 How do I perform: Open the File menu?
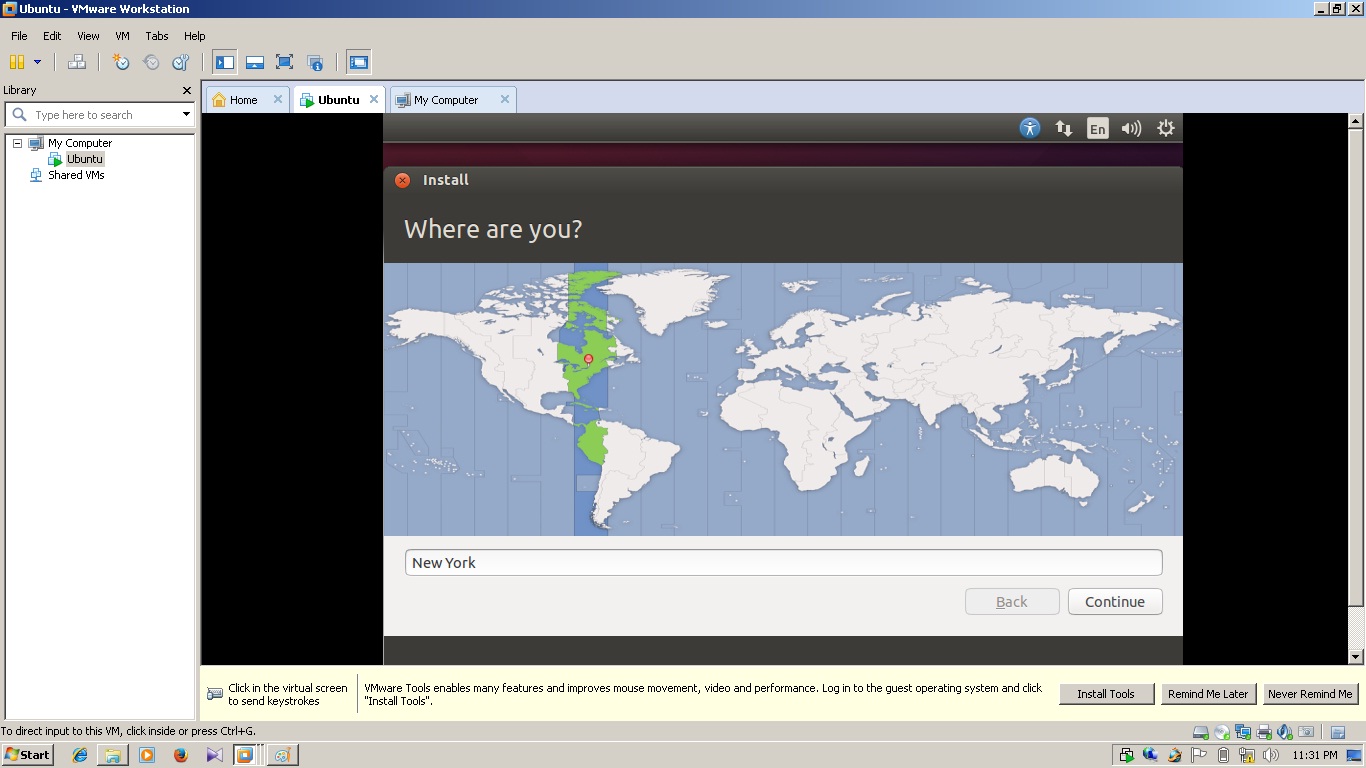[19, 36]
